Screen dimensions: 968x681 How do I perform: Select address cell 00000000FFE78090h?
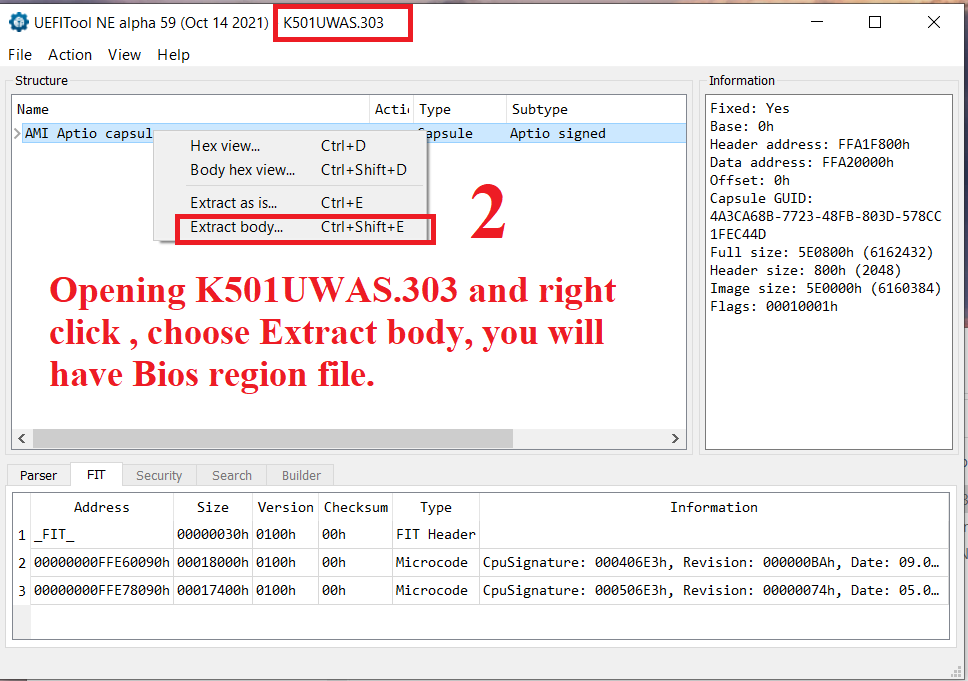pyautogui.click(x=102, y=590)
